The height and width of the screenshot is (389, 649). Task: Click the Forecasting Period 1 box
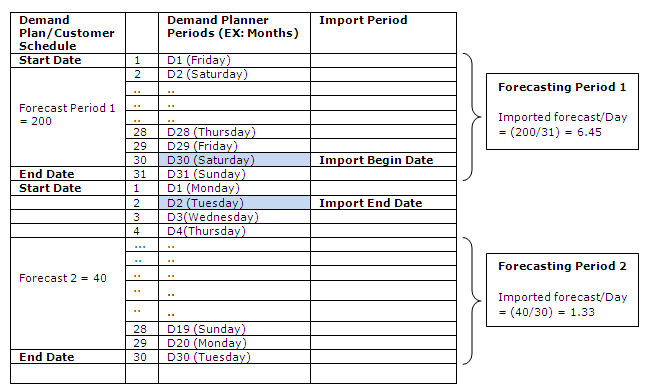click(x=562, y=111)
